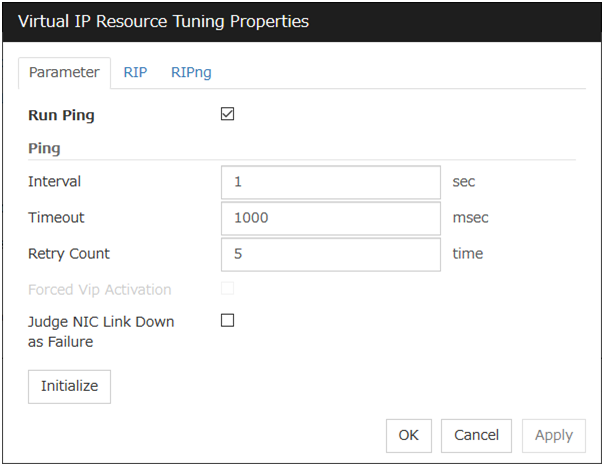Click the msec unit label

pyautogui.click(x=471, y=217)
